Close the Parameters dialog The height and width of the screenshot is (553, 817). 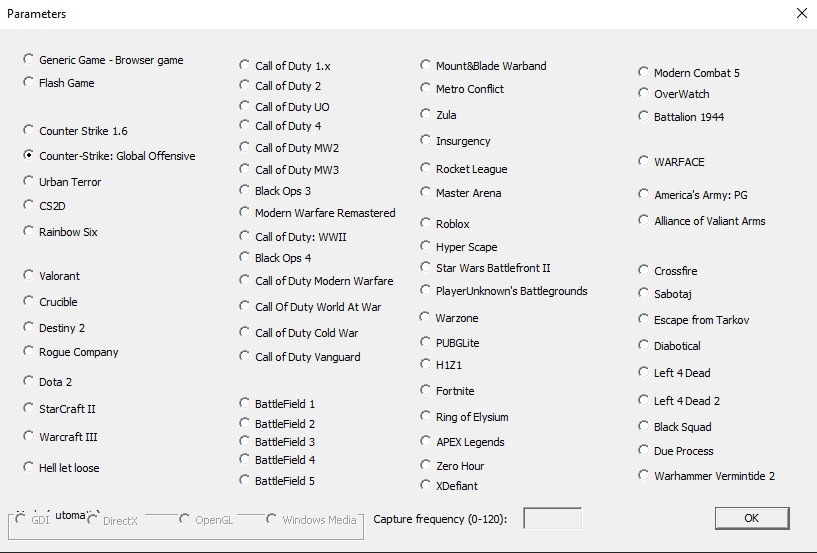pos(801,14)
